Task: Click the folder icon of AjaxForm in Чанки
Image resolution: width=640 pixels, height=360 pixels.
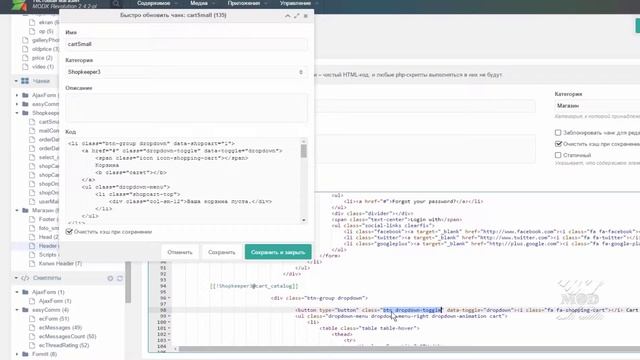Action: 25,95
